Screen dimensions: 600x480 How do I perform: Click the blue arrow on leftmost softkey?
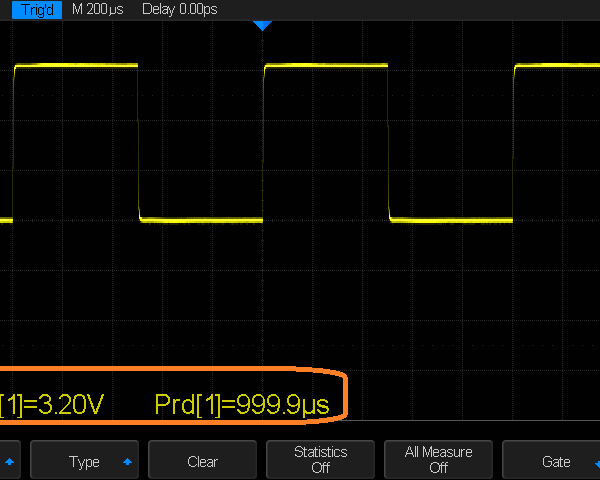[x=10, y=462]
